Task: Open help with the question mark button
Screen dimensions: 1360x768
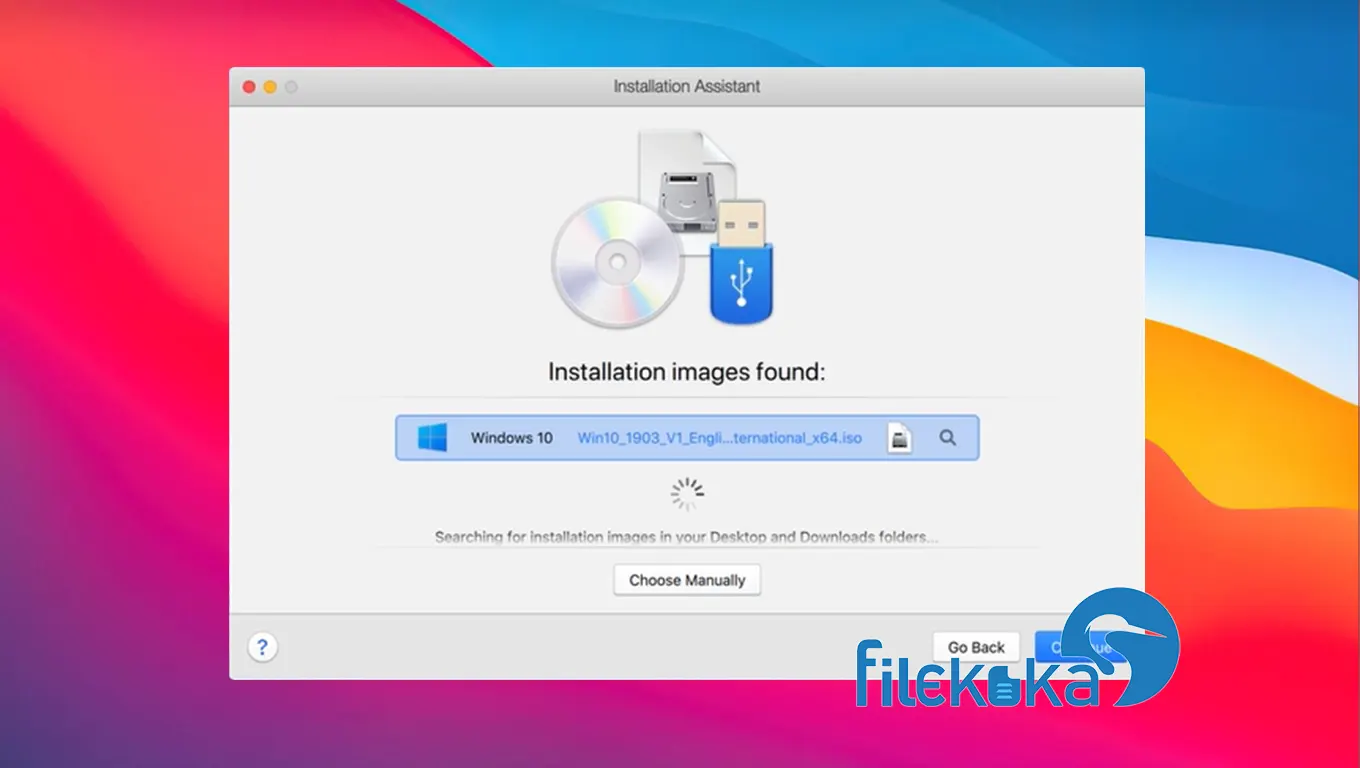Action: tap(262, 647)
